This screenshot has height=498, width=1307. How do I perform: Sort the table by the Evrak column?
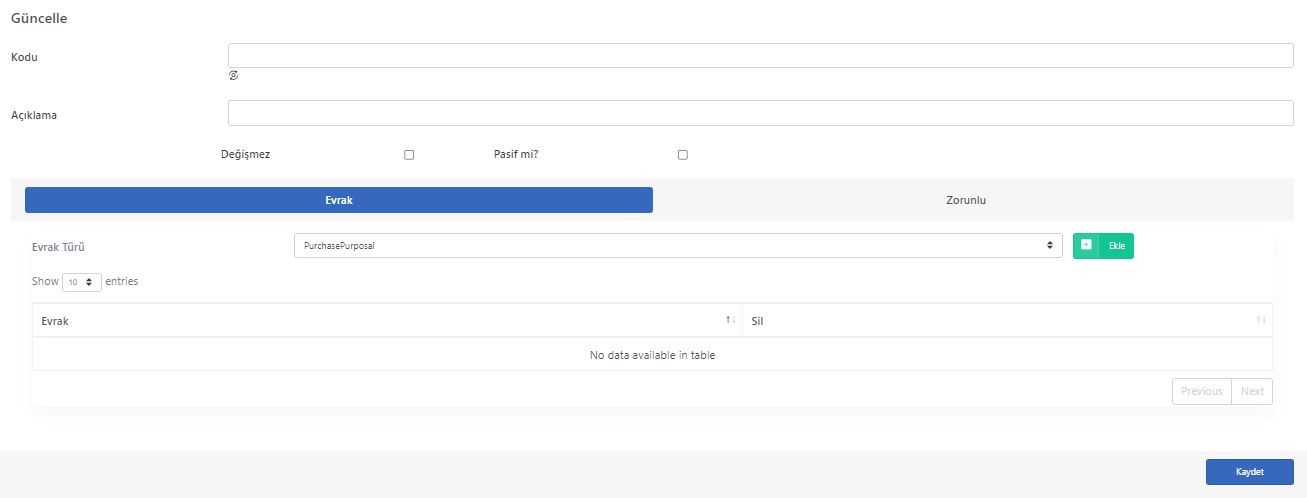click(387, 320)
